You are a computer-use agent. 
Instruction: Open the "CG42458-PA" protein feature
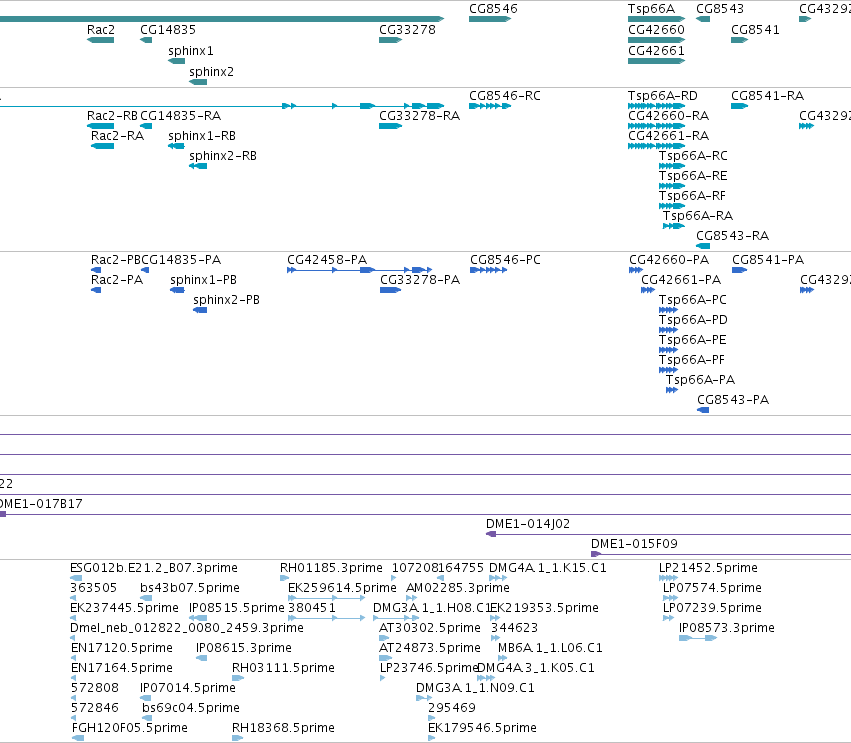327,261
